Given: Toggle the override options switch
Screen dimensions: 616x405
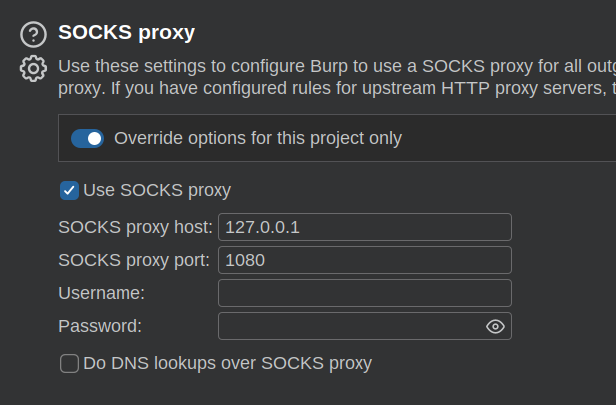Looking at the screenshot, I should (87, 138).
